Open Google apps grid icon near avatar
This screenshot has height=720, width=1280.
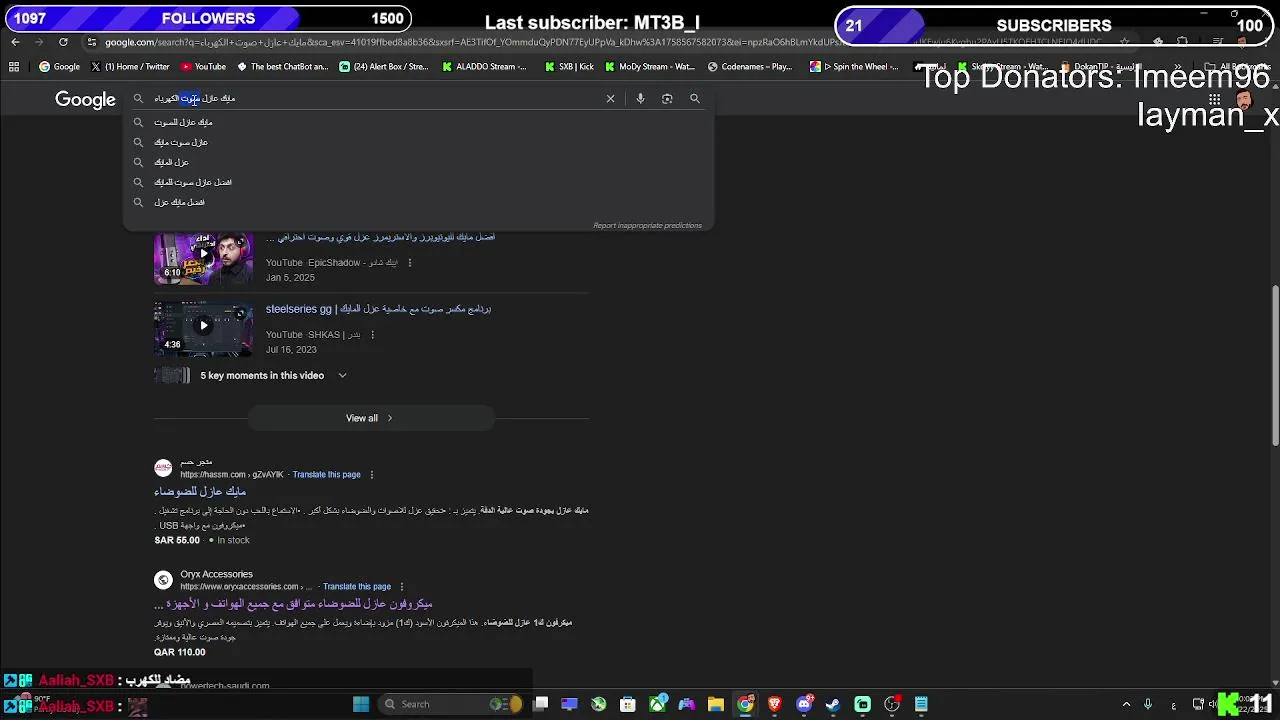1214,100
